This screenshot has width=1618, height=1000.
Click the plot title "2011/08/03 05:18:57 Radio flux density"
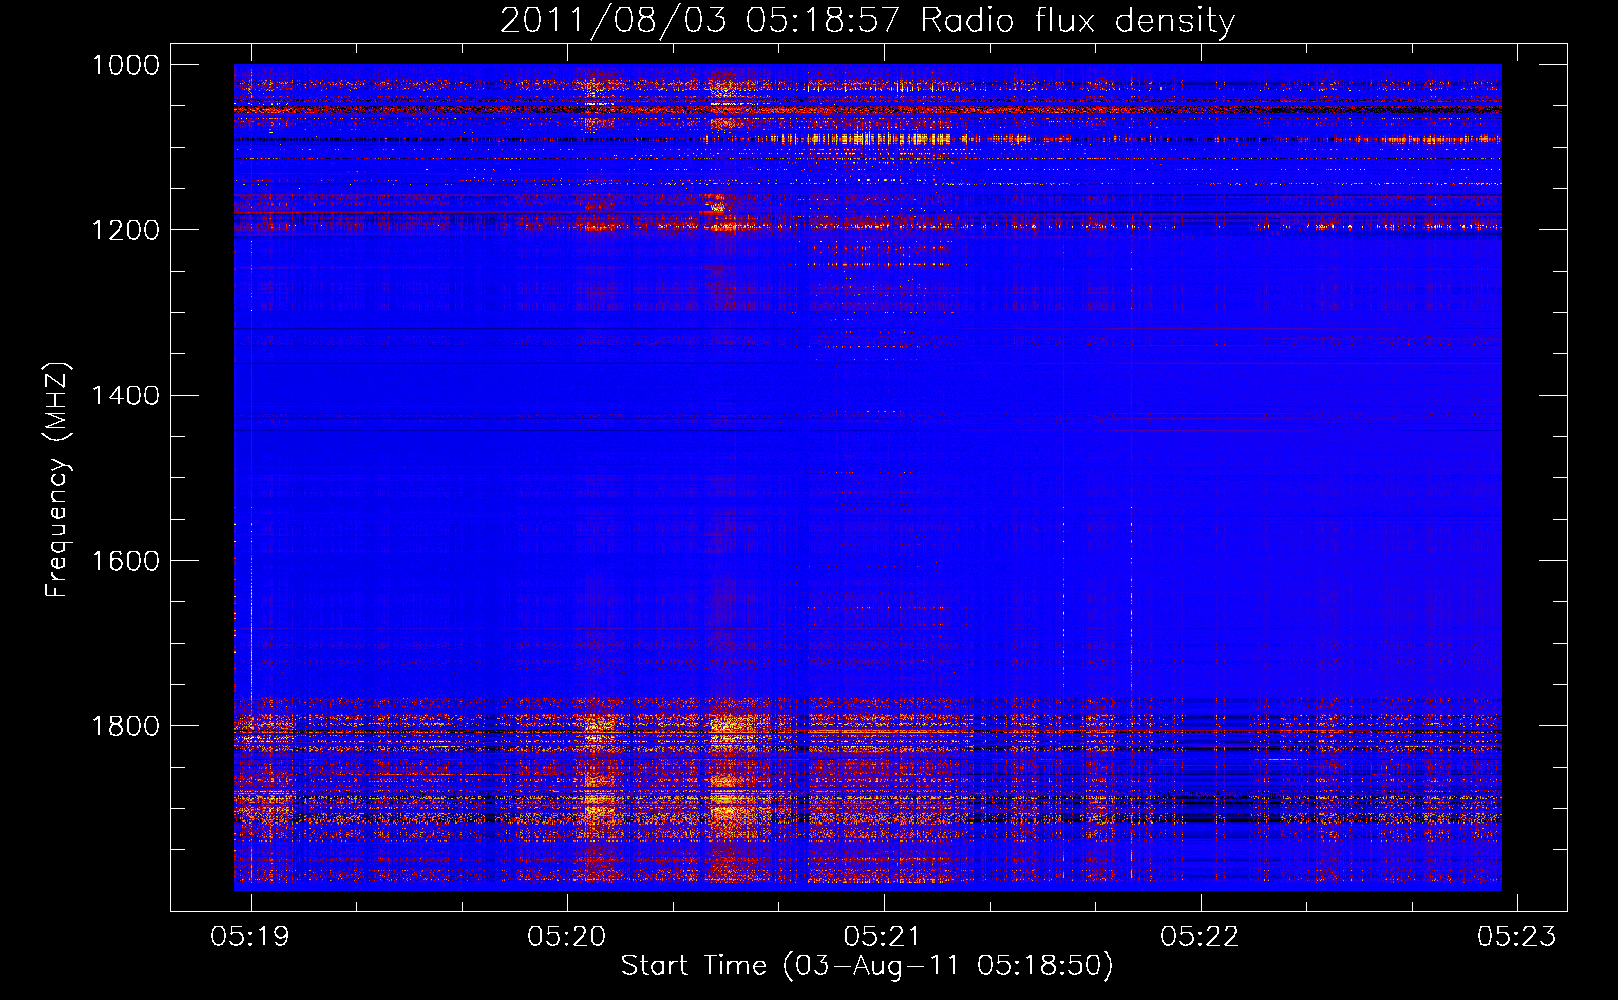867,21
